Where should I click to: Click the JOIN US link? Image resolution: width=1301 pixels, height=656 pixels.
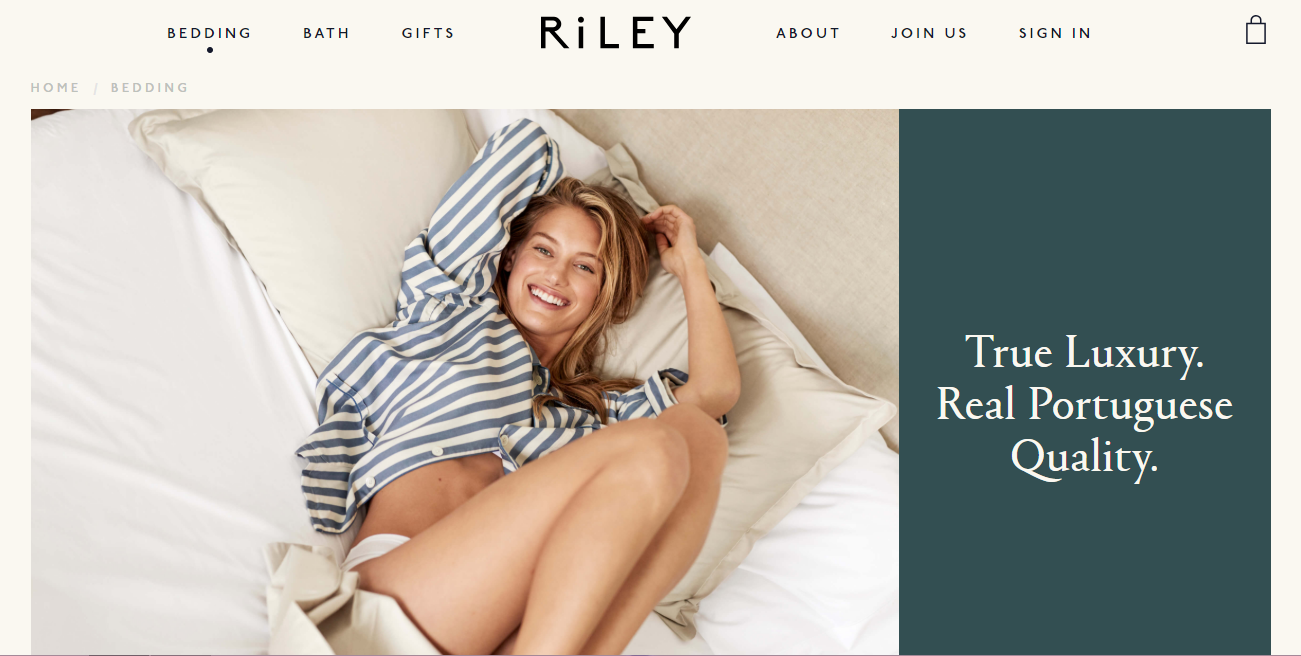coord(930,33)
